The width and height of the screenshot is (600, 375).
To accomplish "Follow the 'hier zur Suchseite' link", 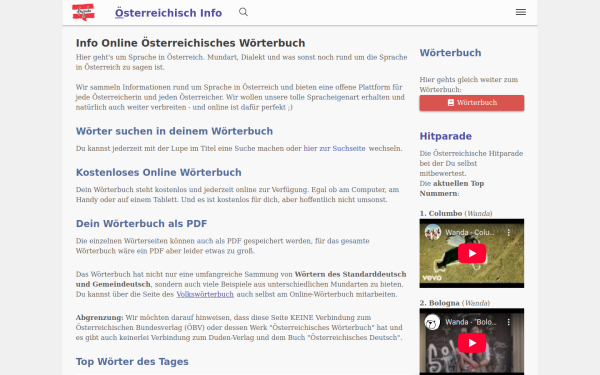I will pyautogui.click(x=334, y=148).
